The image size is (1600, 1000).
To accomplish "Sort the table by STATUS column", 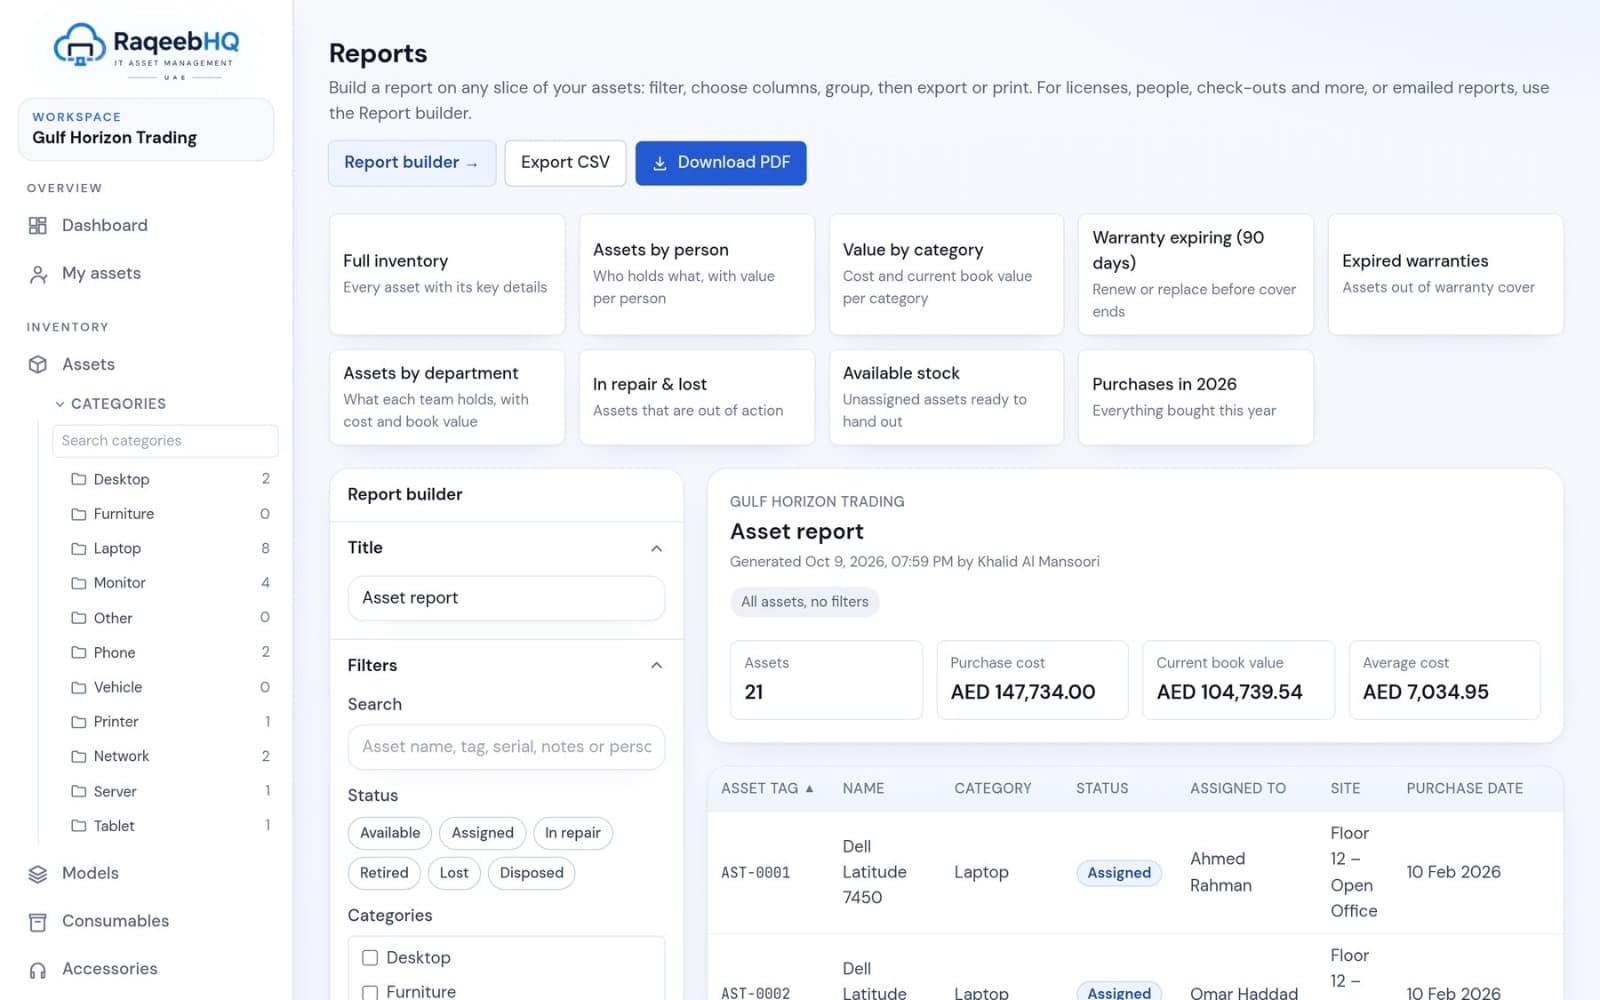I will (x=1102, y=789).
